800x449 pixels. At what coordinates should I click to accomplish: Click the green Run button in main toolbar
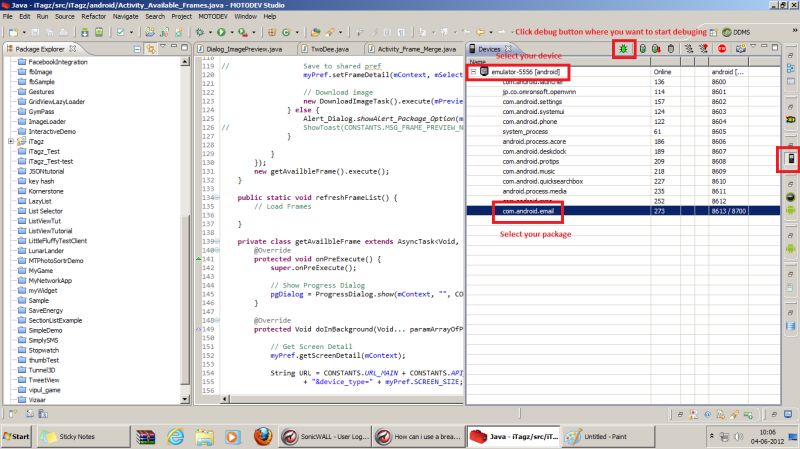(x=221, y=32)
